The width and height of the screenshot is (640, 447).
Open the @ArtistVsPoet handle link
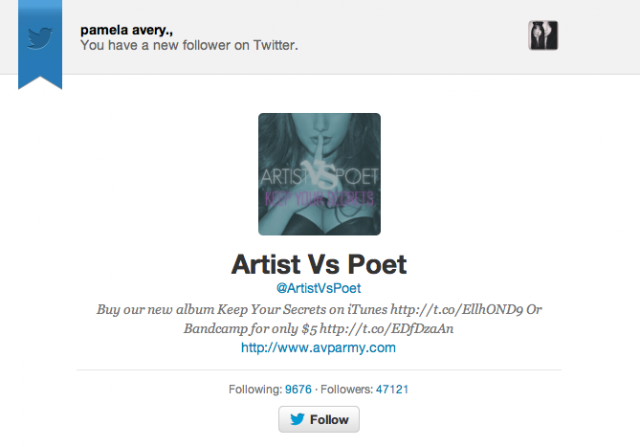(318, 288)
